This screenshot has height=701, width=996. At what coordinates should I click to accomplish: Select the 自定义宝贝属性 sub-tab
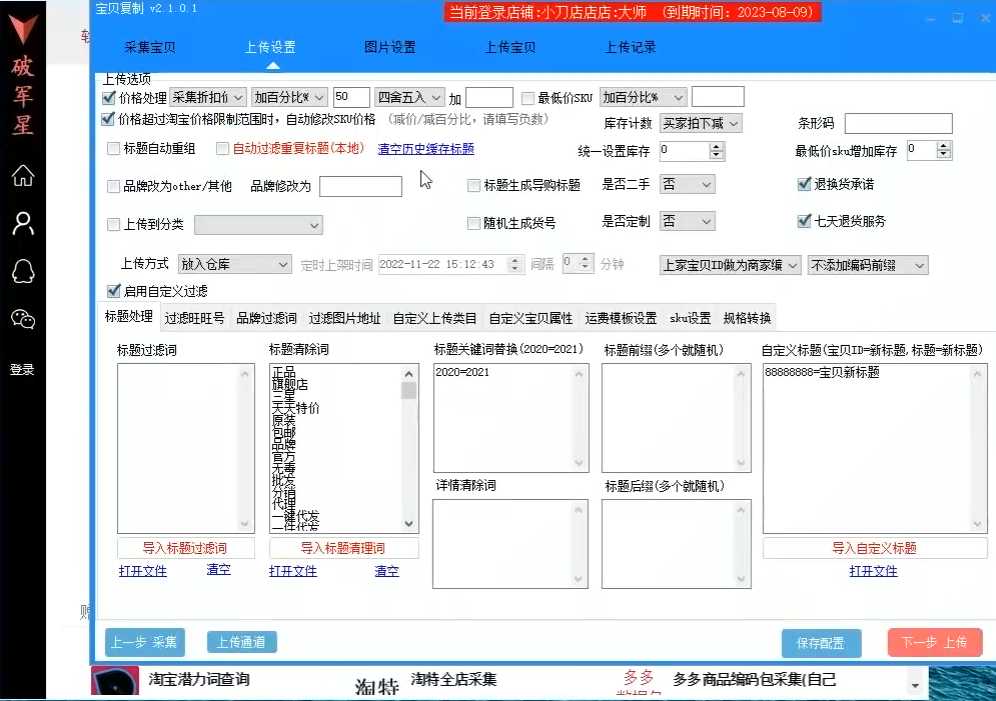pos(531,318)
